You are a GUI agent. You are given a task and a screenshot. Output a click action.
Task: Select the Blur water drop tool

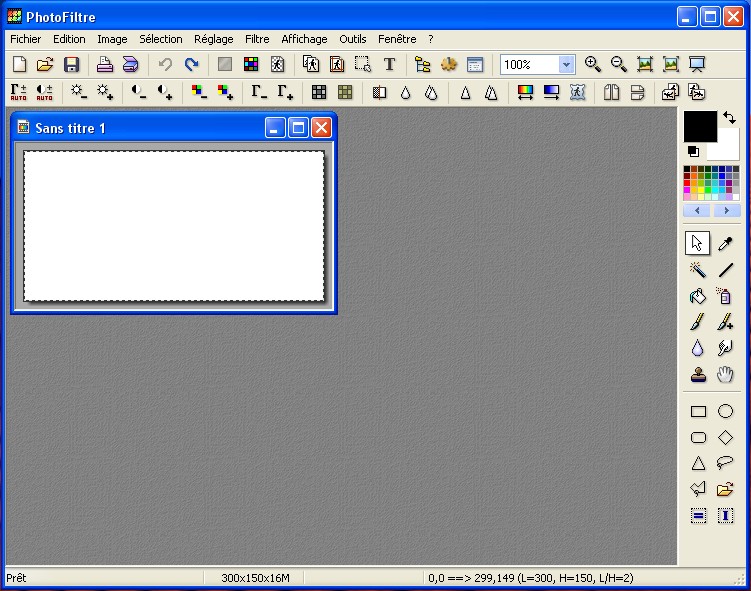[698, 348]
